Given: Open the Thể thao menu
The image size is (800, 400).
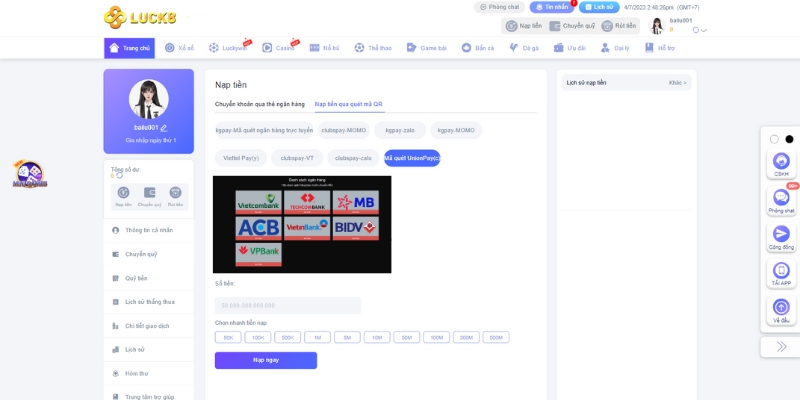Looking at the screenshot, I should (x=373, y=48).
